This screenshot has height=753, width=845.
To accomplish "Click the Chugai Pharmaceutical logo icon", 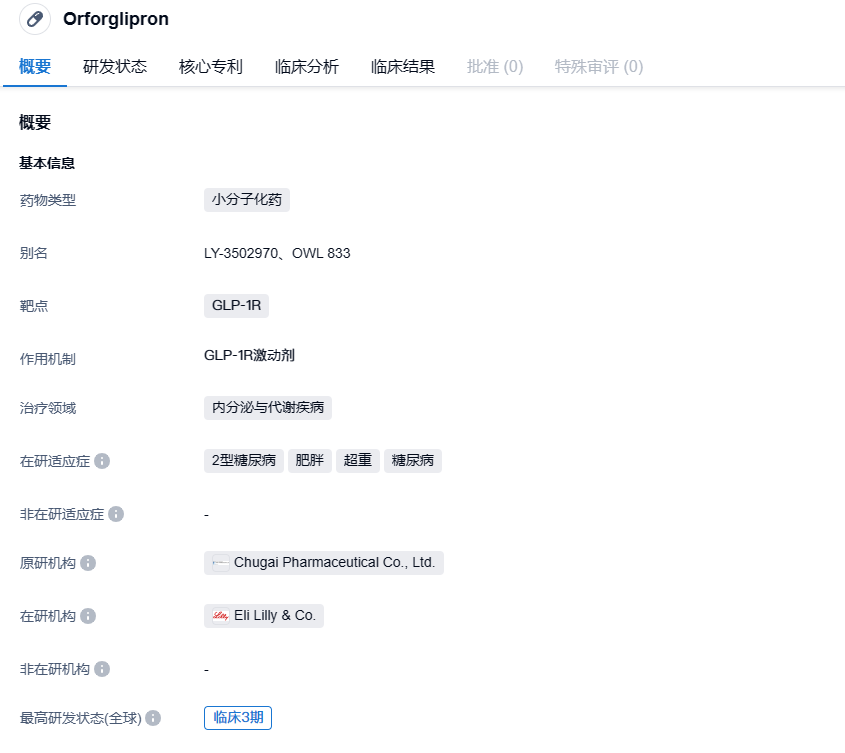I will click(220, 563).
